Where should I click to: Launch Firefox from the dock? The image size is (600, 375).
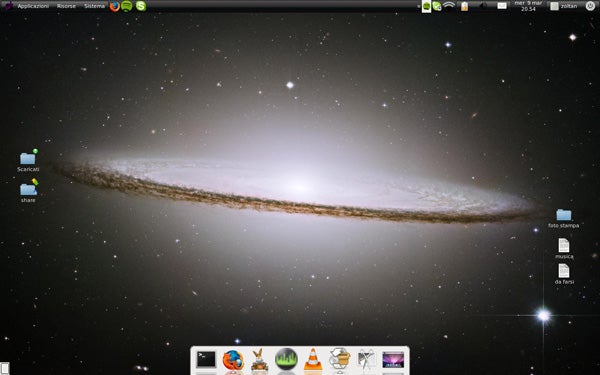[x=233, y=360]
